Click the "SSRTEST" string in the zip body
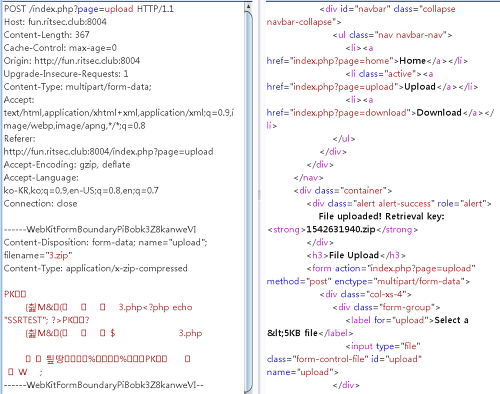The height and width of the screenshot is (394, 500). tap(26, 321)
